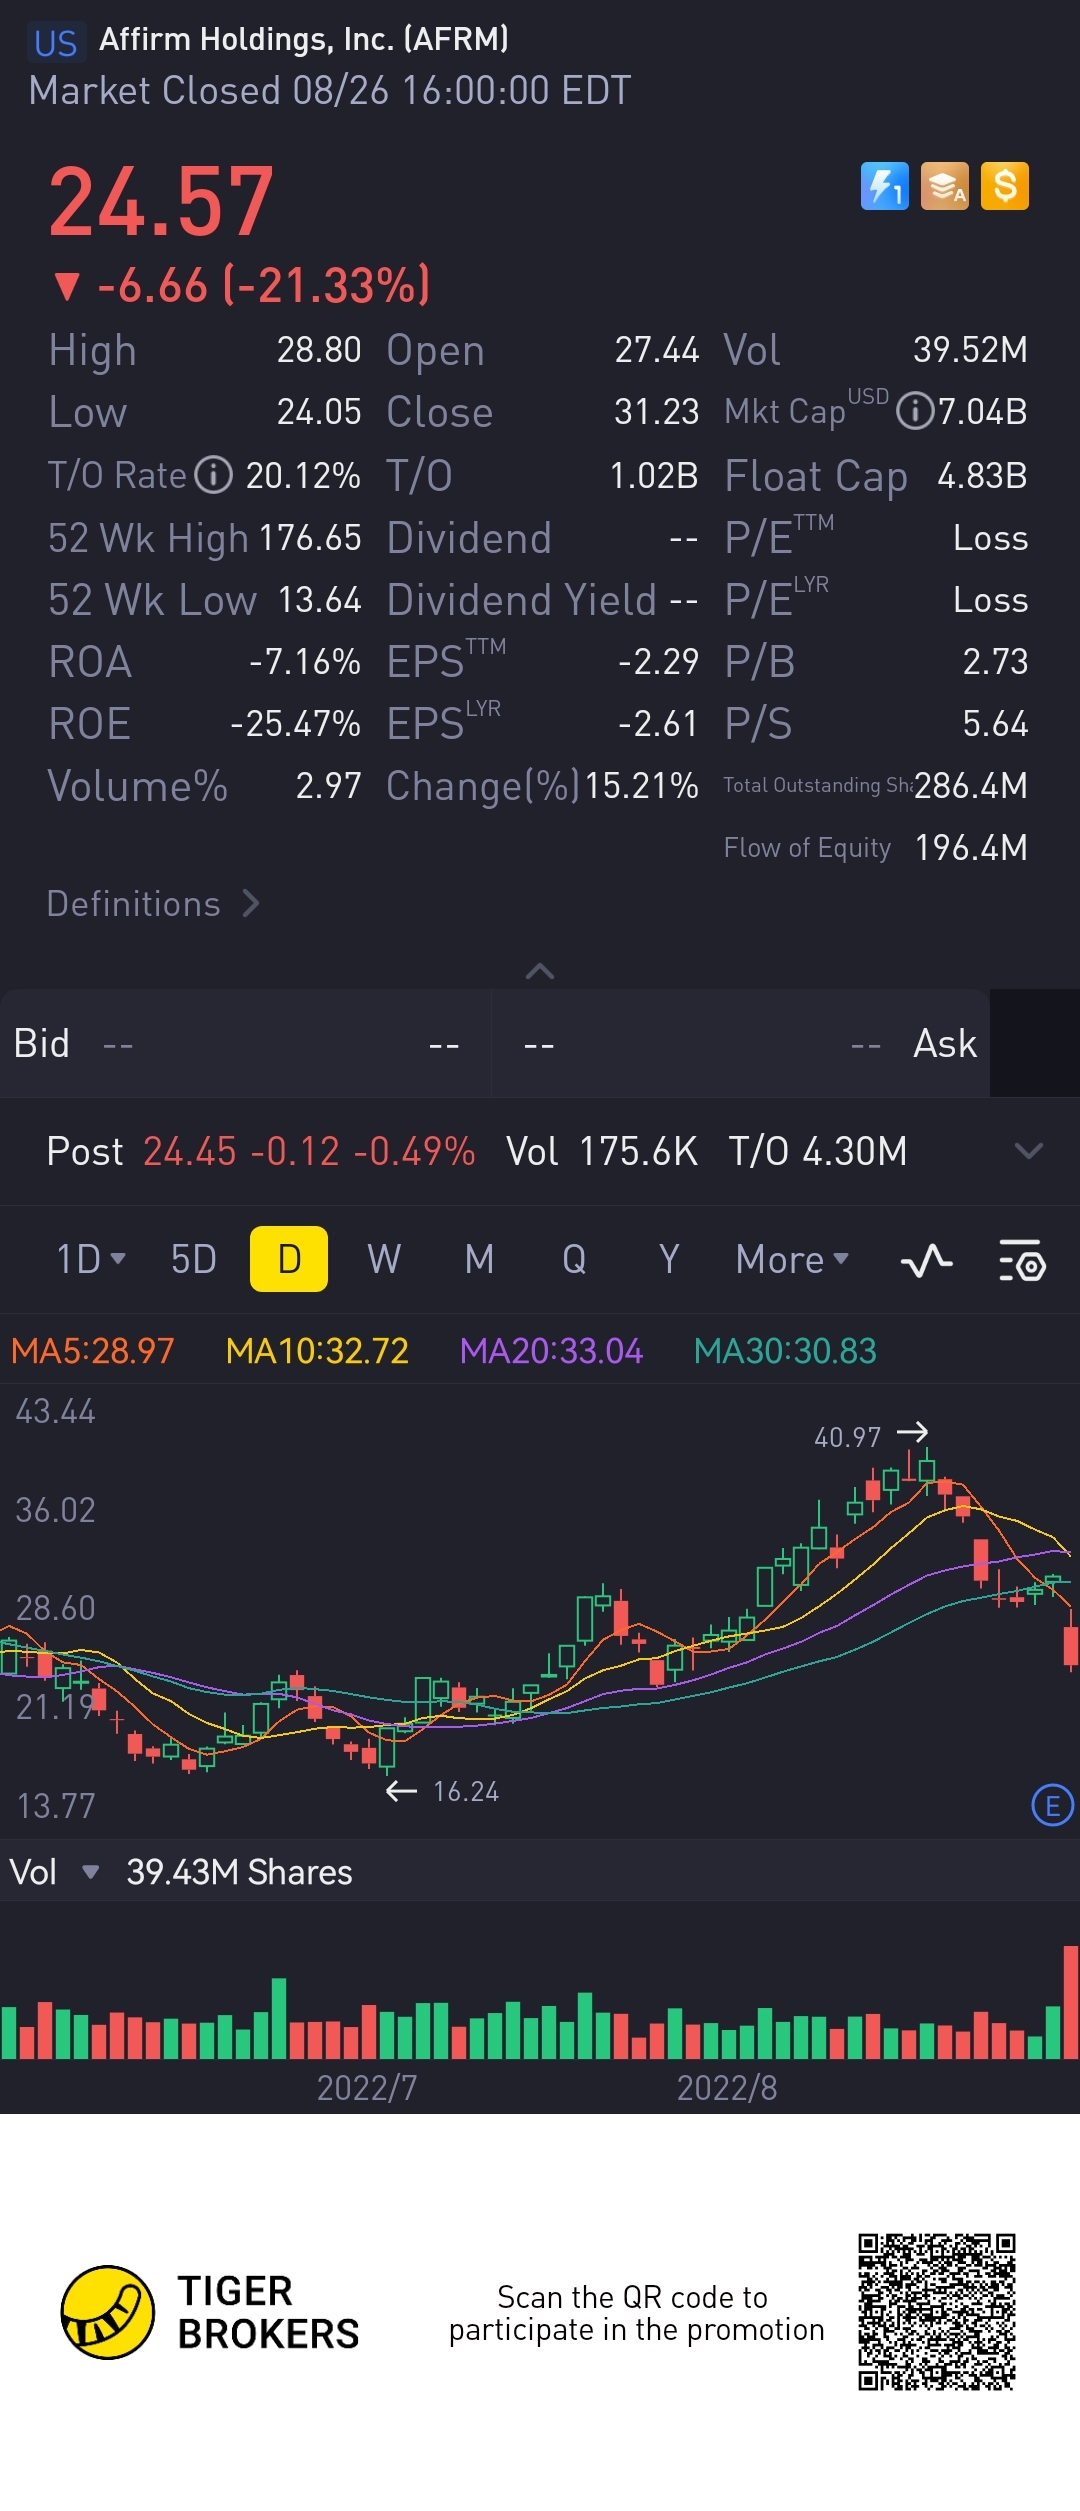Open the Vol indicator dropdown

(x=54, y=1872)
